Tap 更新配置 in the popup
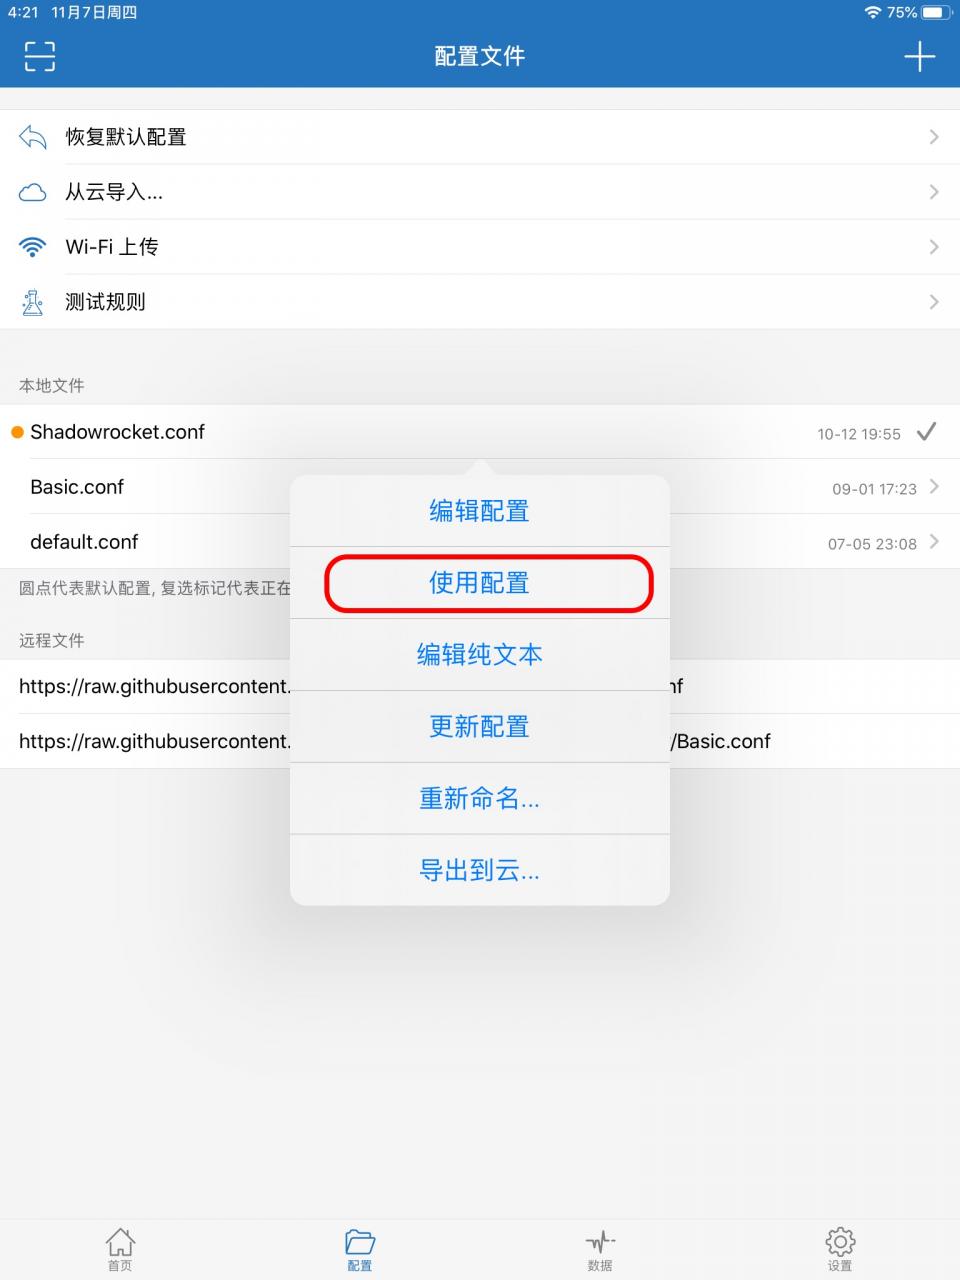This screenshot has height=1280, width=960. 480,727
